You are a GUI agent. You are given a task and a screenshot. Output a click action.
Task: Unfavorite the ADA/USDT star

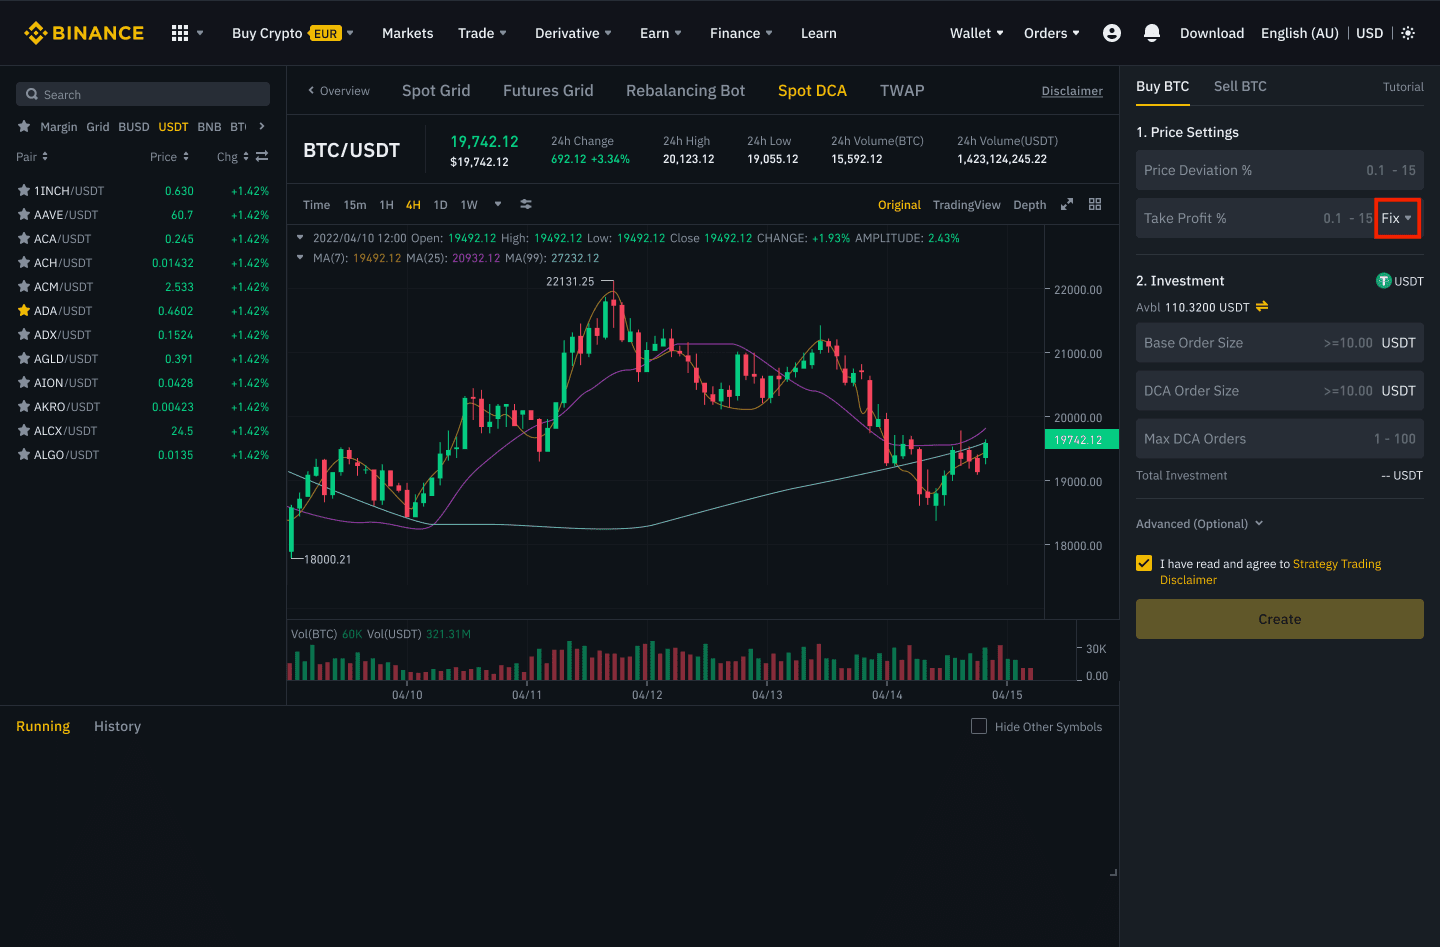[24, 310]
